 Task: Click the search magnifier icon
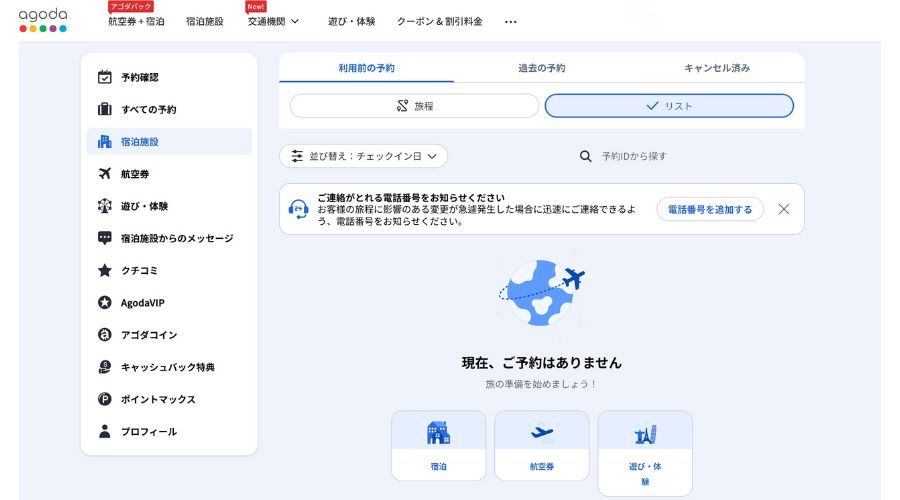pyautogui.click(x=585, y=156)
